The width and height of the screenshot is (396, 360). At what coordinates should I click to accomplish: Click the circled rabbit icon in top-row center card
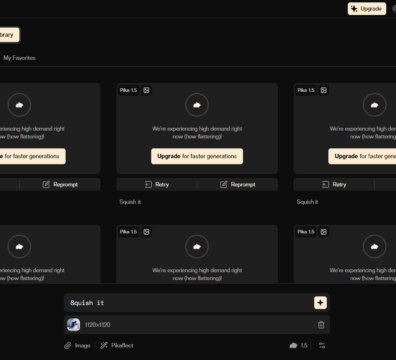[x=197, y=105]
